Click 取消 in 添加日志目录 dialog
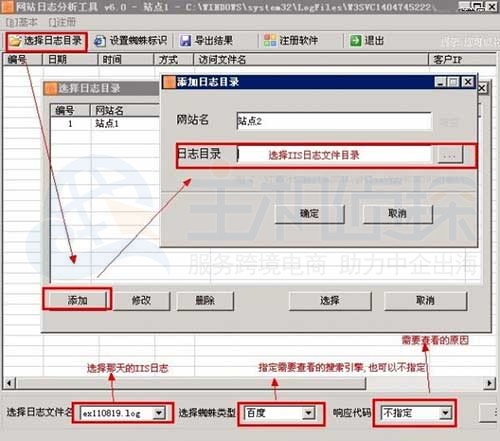 click(x=398, y=214)
